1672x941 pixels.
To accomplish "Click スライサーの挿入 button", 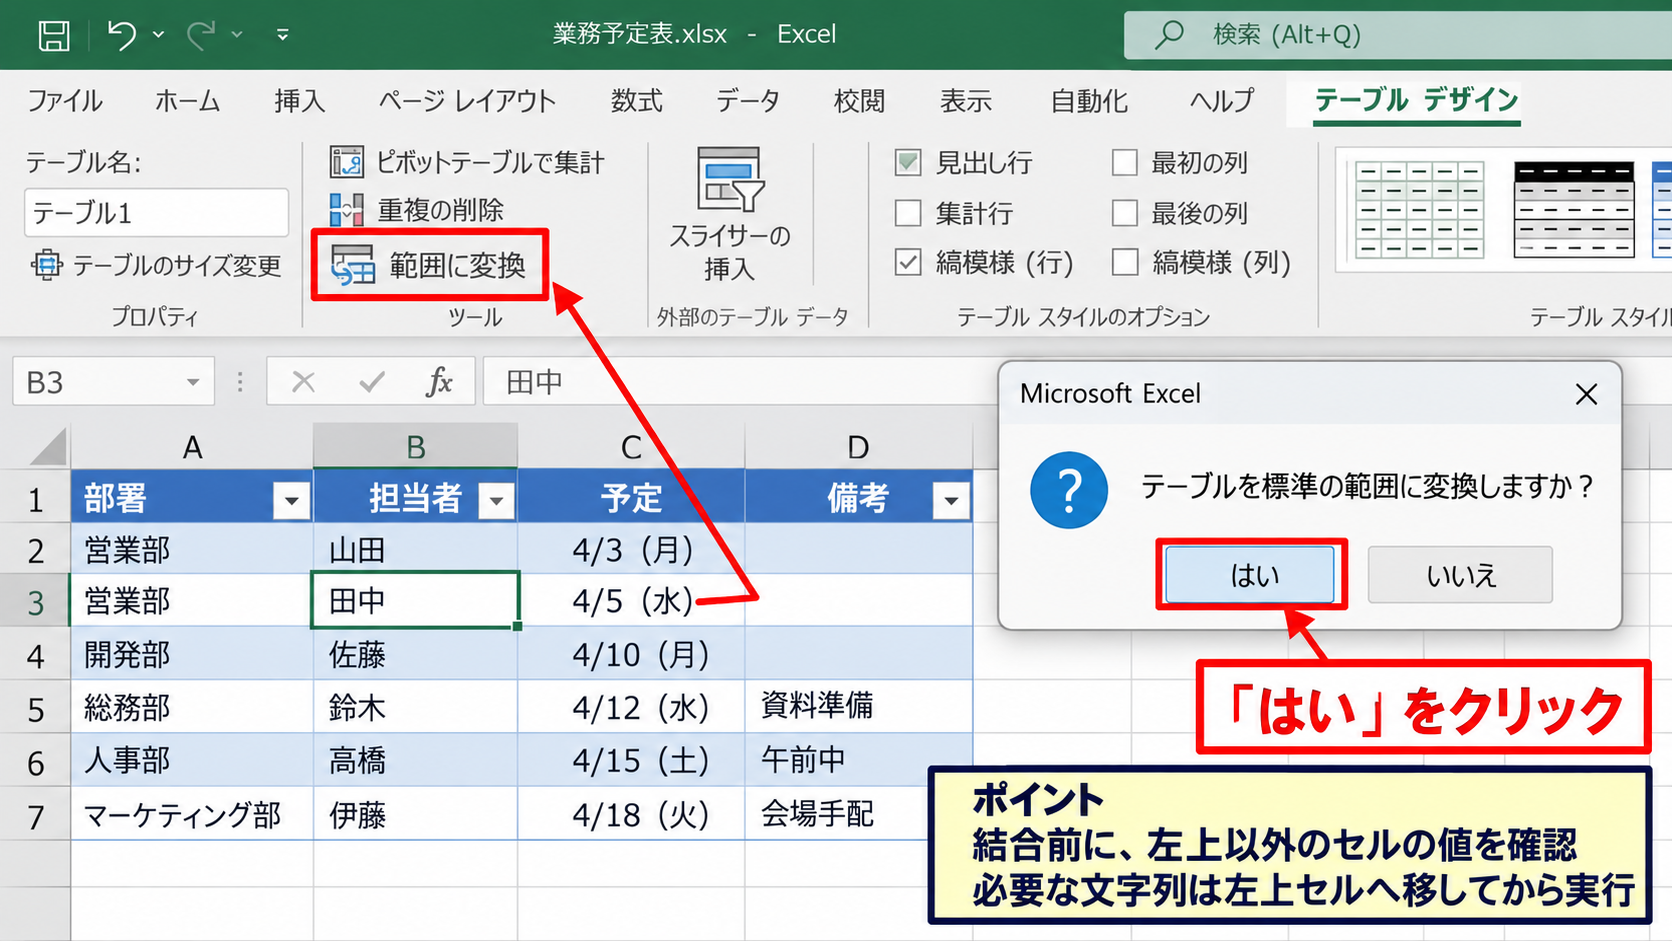I will coord(730,215).
